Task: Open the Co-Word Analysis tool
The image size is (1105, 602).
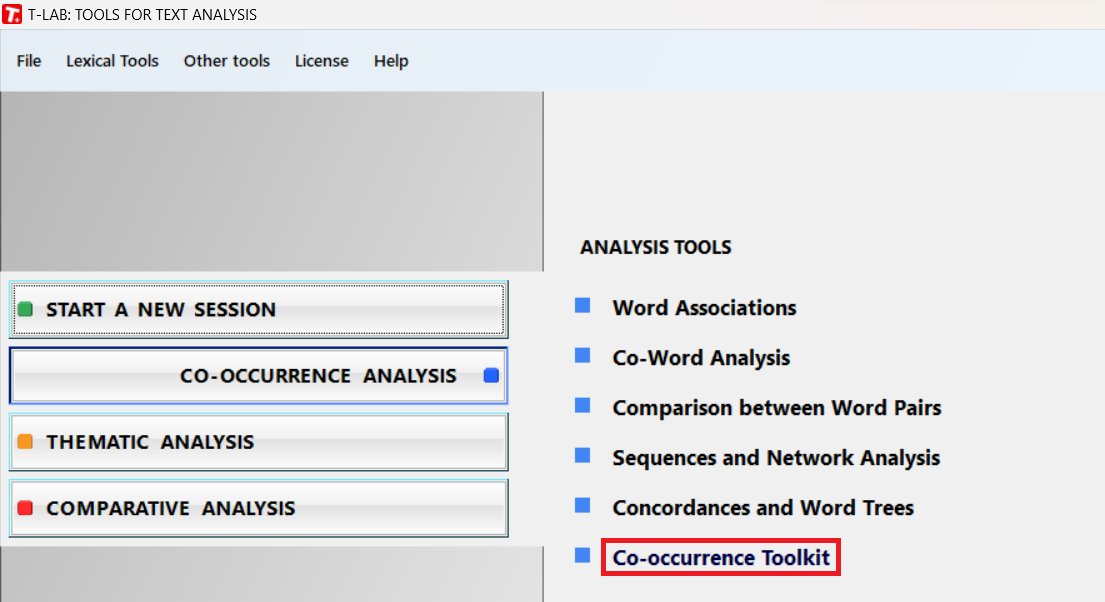Action: [701, 358]
